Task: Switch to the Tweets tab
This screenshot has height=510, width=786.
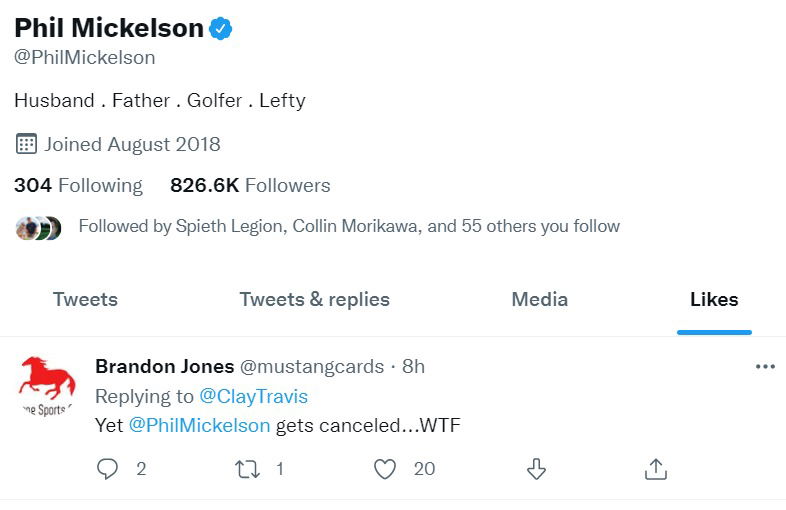Action: click(x=85, y=299)
